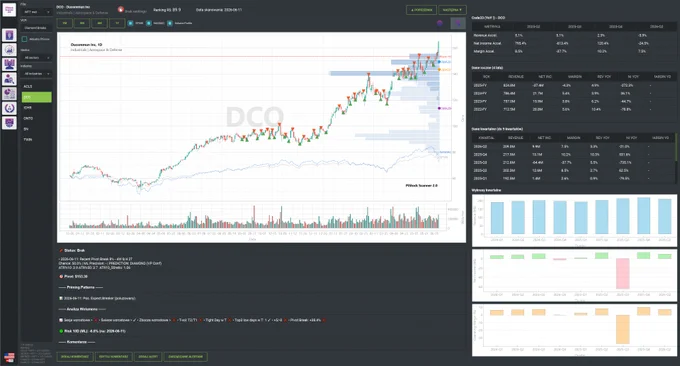
Task: Click the Dodaj komentarz button
Action: coord(75,357)
